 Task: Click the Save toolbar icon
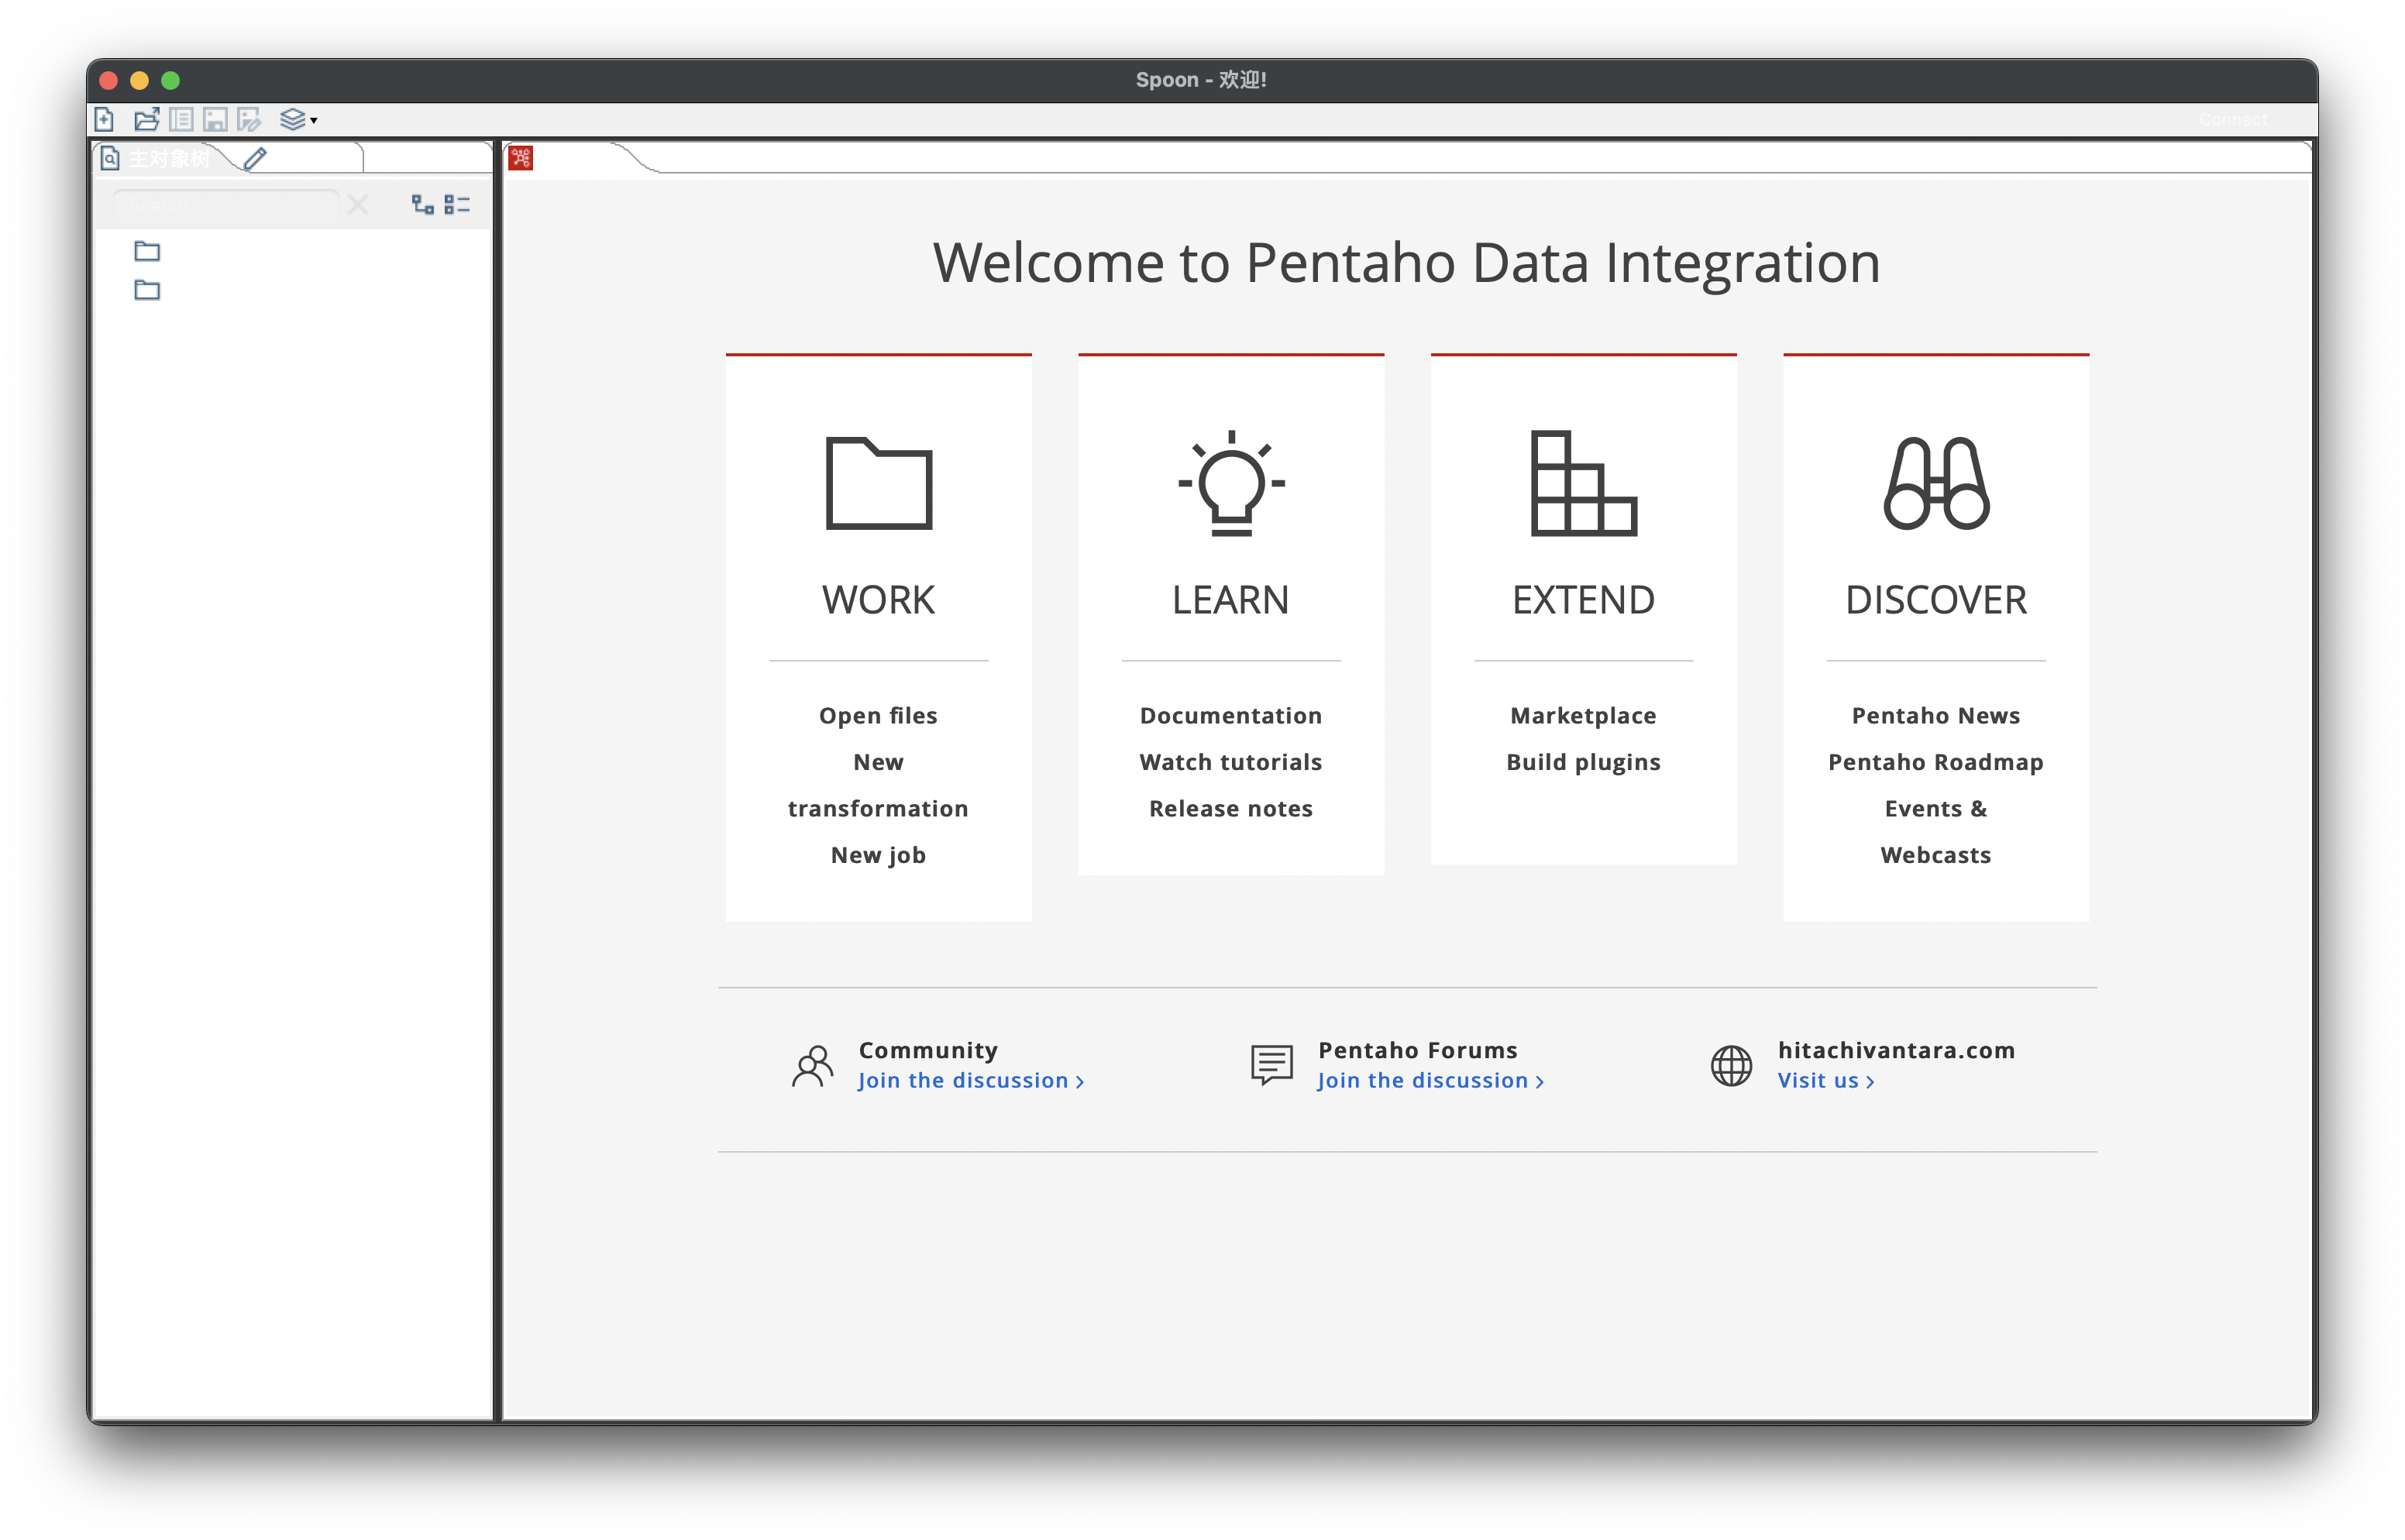coord(215,120)
